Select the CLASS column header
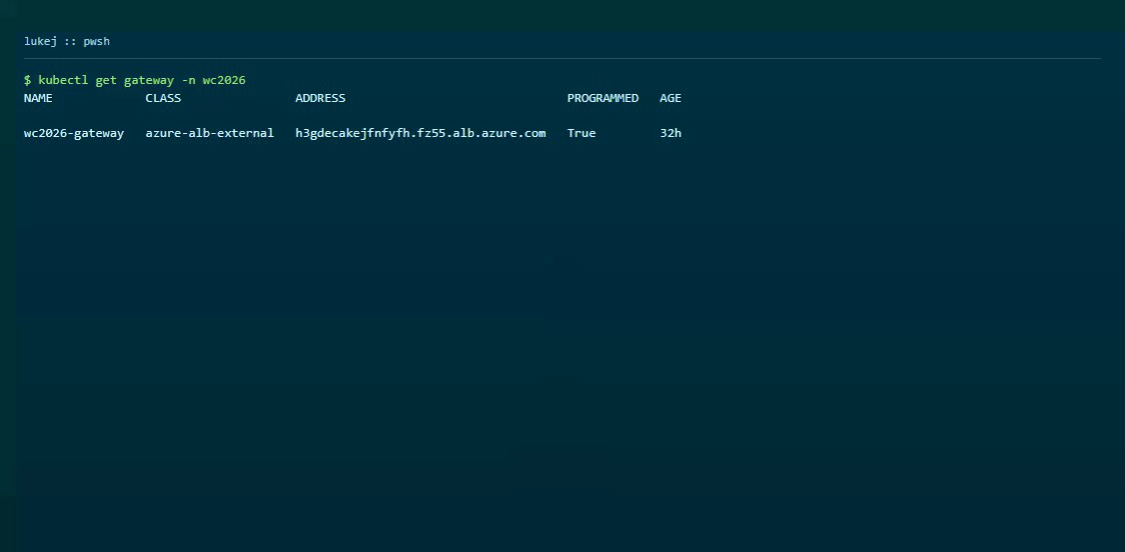The width and height of the screenshot is (1125, 552). [x=164, y=98]
